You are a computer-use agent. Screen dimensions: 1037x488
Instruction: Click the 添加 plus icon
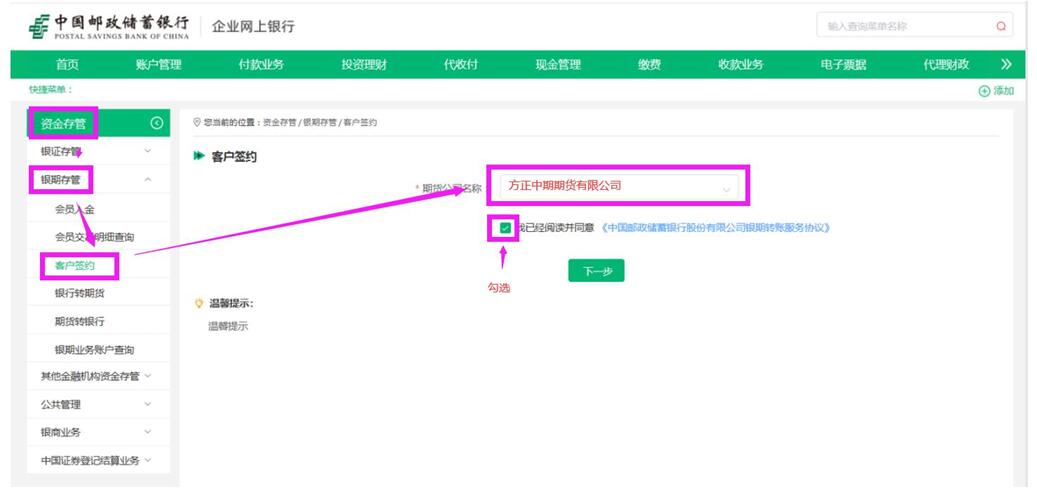[984, 91]
